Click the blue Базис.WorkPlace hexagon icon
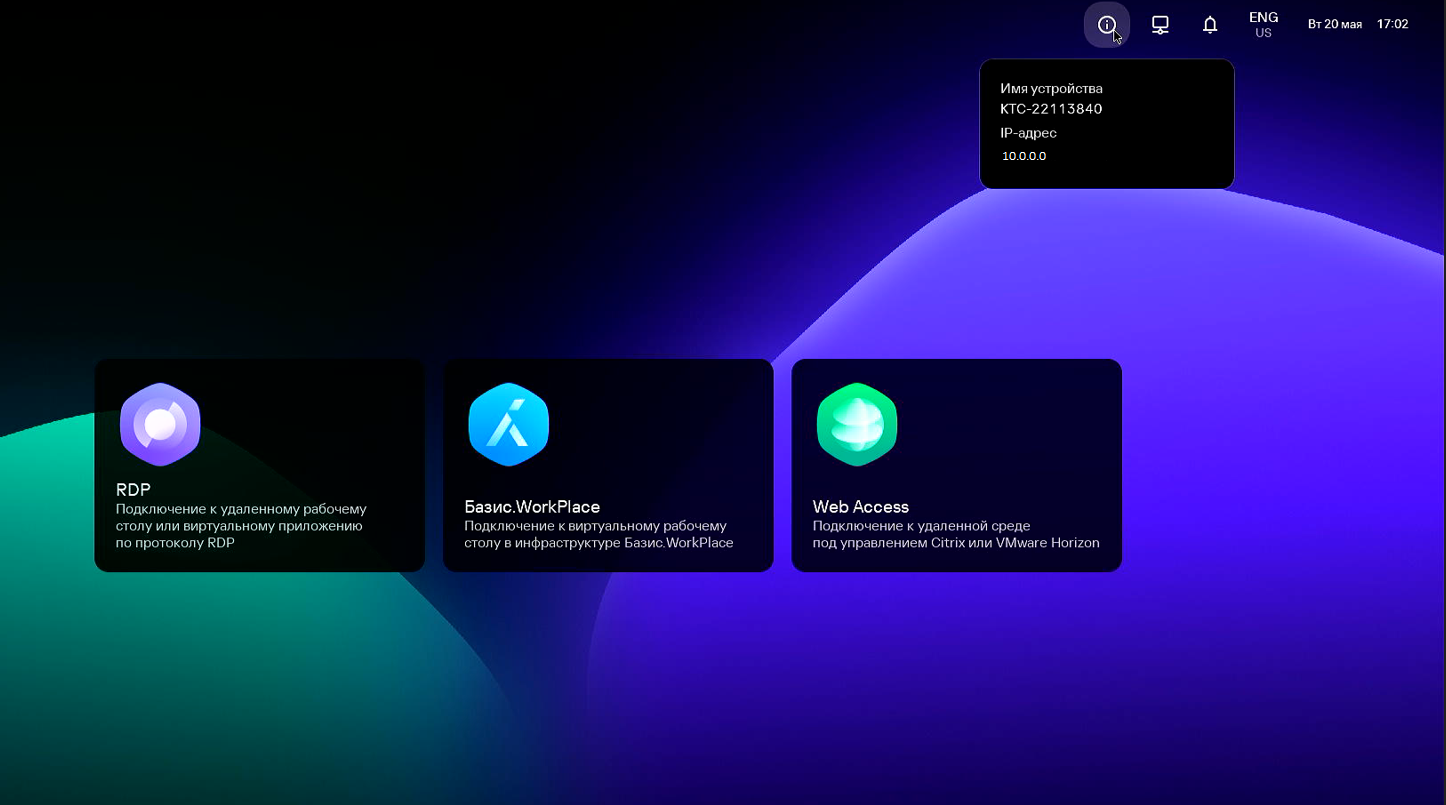 pos(508,424)
